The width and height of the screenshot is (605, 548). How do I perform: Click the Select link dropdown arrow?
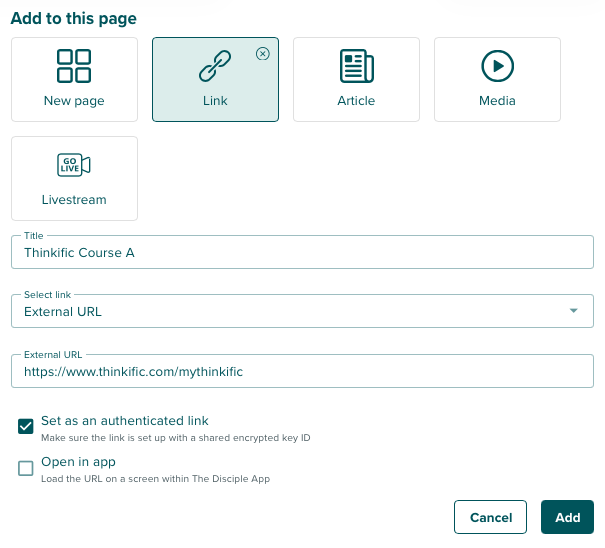(573, 311)
